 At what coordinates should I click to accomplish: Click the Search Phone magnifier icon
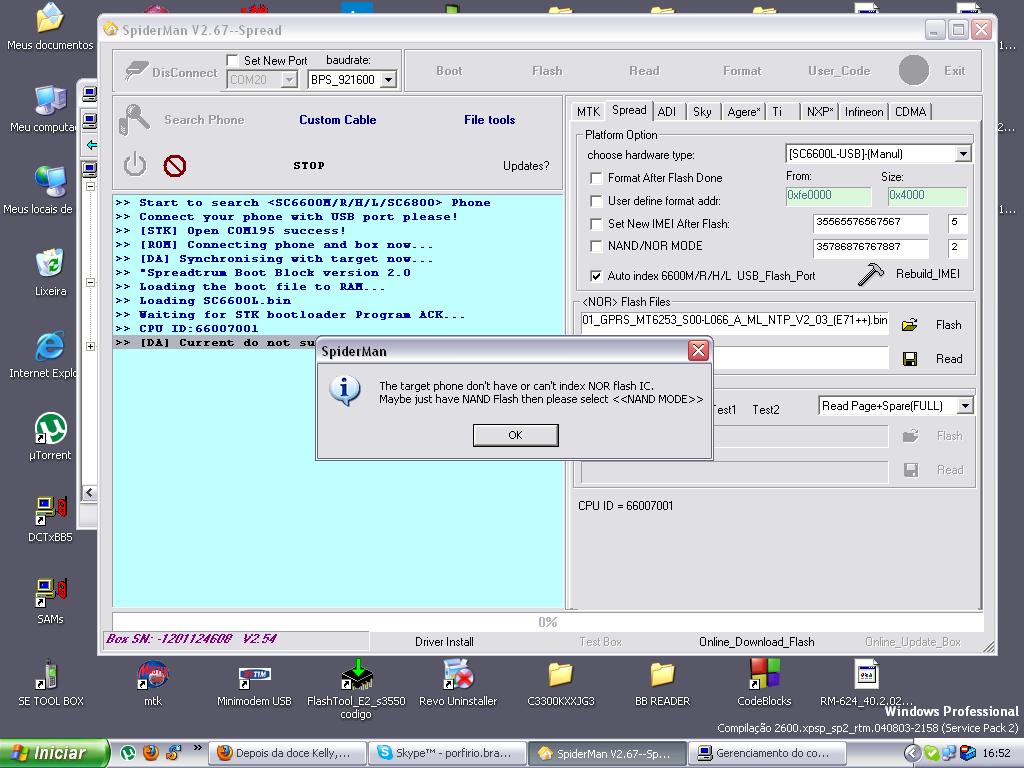[x=135, y=120]
